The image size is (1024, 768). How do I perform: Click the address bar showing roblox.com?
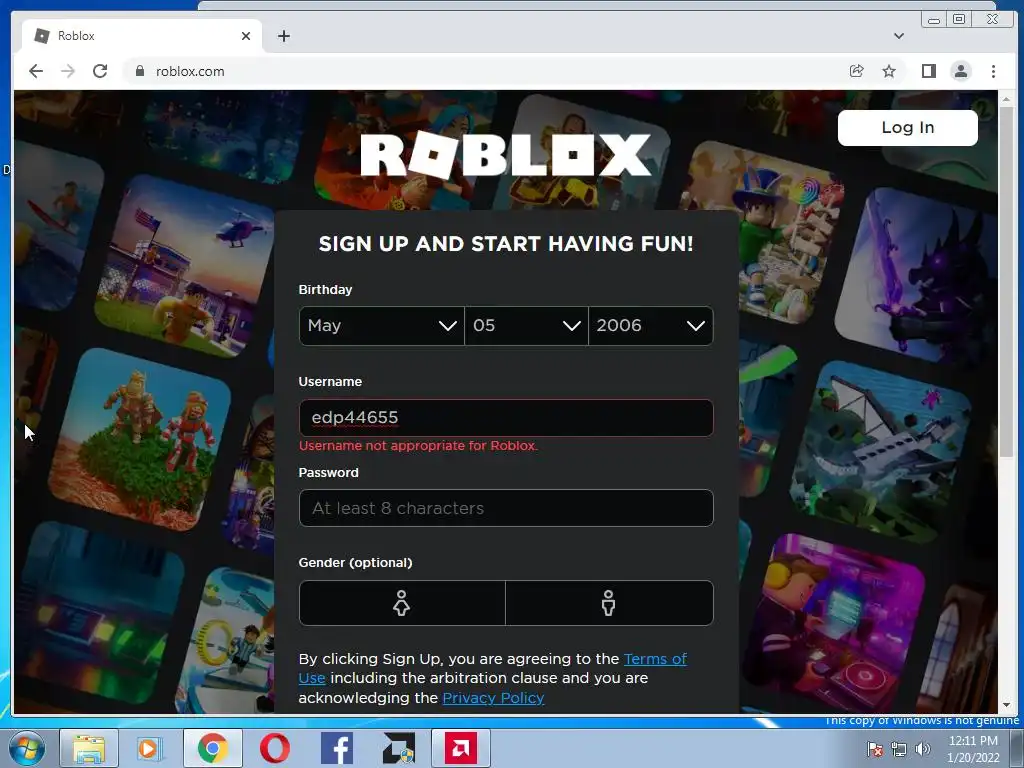[483, 71]
